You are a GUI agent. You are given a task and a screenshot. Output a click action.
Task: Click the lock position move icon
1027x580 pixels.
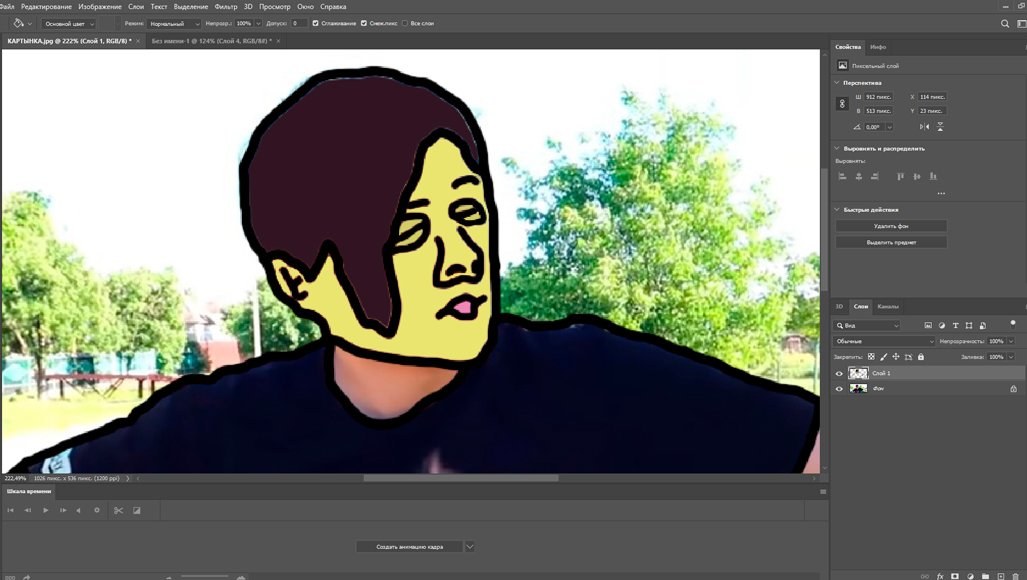[x=896, y=357]
